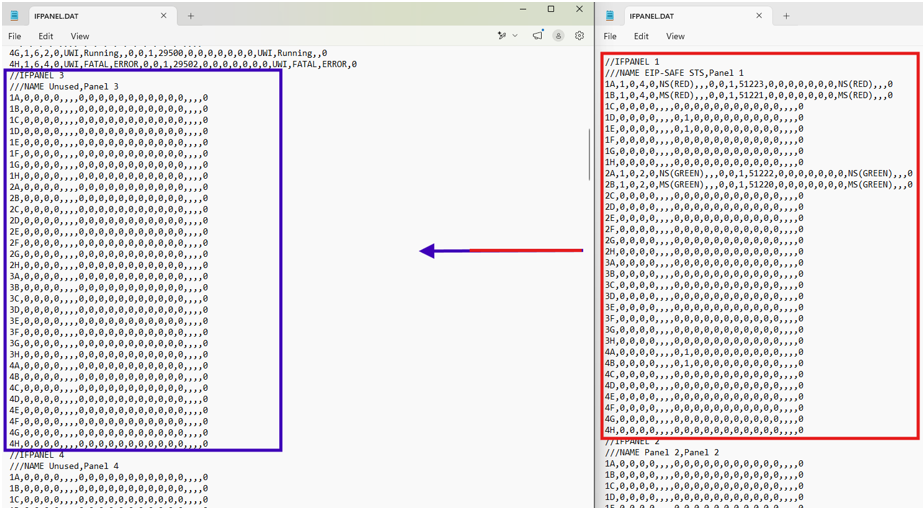This screenshot has width=923, height=508.
Task: Close the IFPANEL.DAT tab in left window
Action: click(x=164, y=16)
